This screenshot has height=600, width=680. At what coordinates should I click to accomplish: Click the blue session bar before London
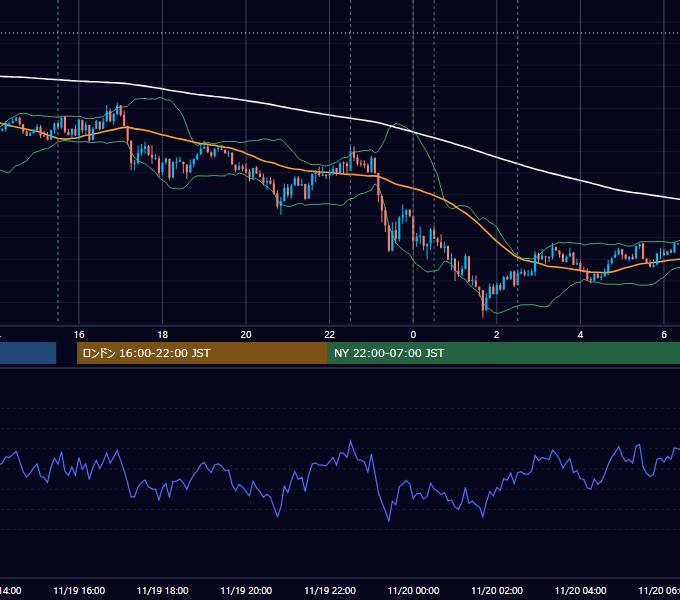point(28,353)
